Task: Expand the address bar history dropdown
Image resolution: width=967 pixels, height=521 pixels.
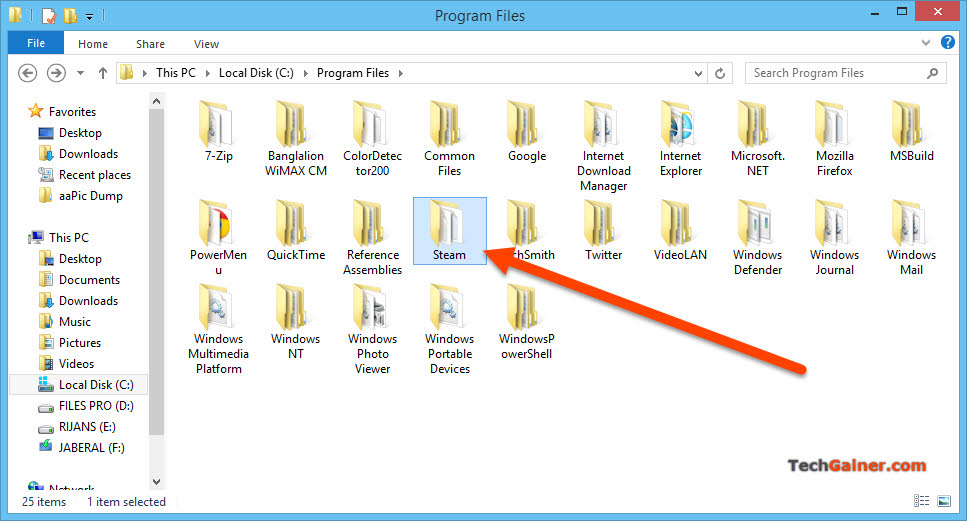Action: (698, 73)
